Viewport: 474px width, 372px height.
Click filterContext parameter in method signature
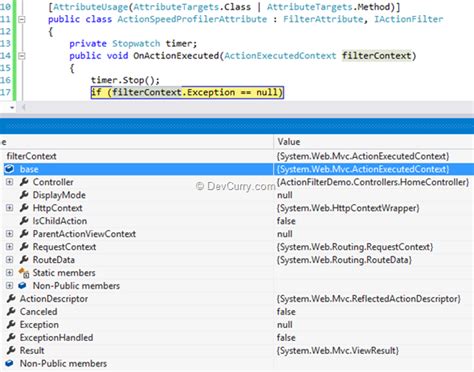click(x=377, y=56)
